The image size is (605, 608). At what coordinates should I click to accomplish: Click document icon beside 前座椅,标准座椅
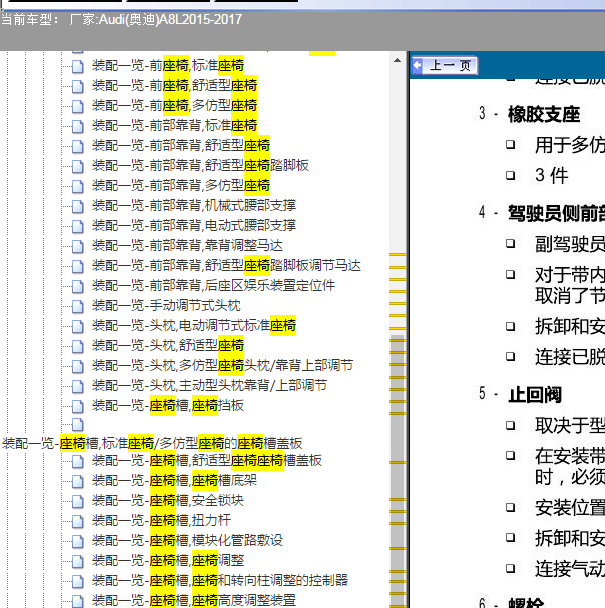[x=78, y=66]
